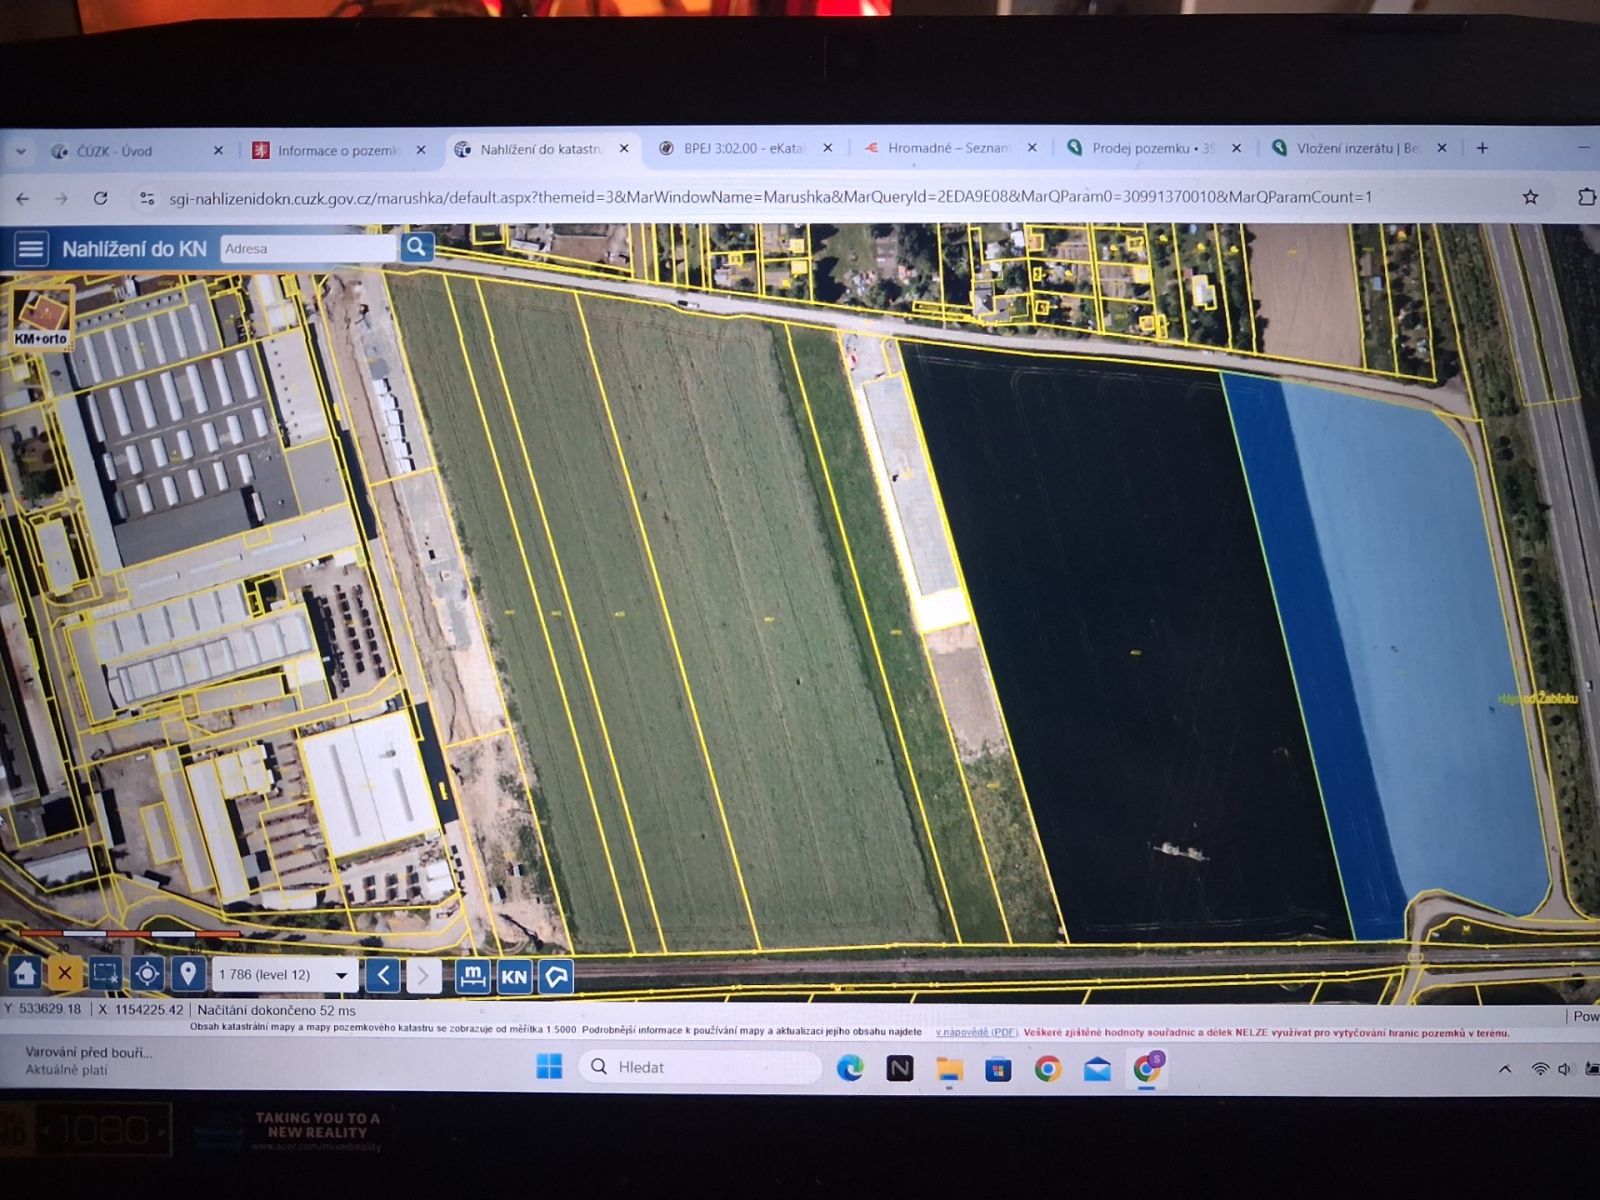This screenshot has width=1600, height=1200.
Task: Open the v nápovědě (PDF) link
Action: [x=976, y=1032]
